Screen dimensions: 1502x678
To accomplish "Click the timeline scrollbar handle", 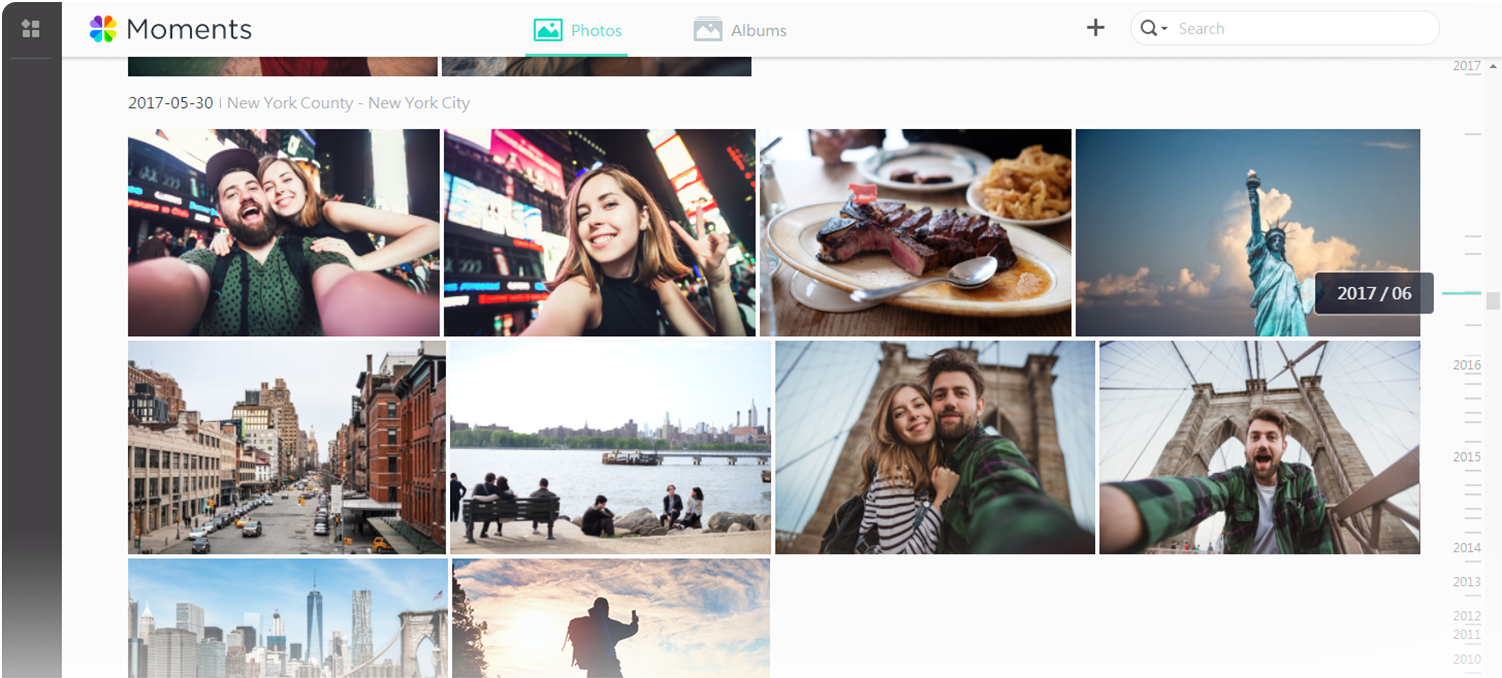I will (1492, 300).
